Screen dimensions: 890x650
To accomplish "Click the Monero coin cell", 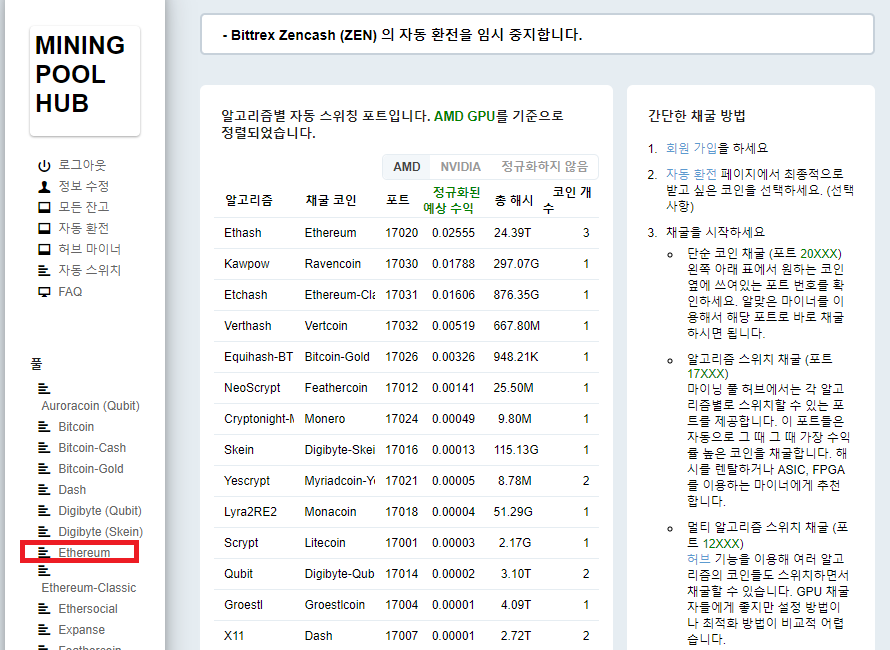I will pos(325,419).
